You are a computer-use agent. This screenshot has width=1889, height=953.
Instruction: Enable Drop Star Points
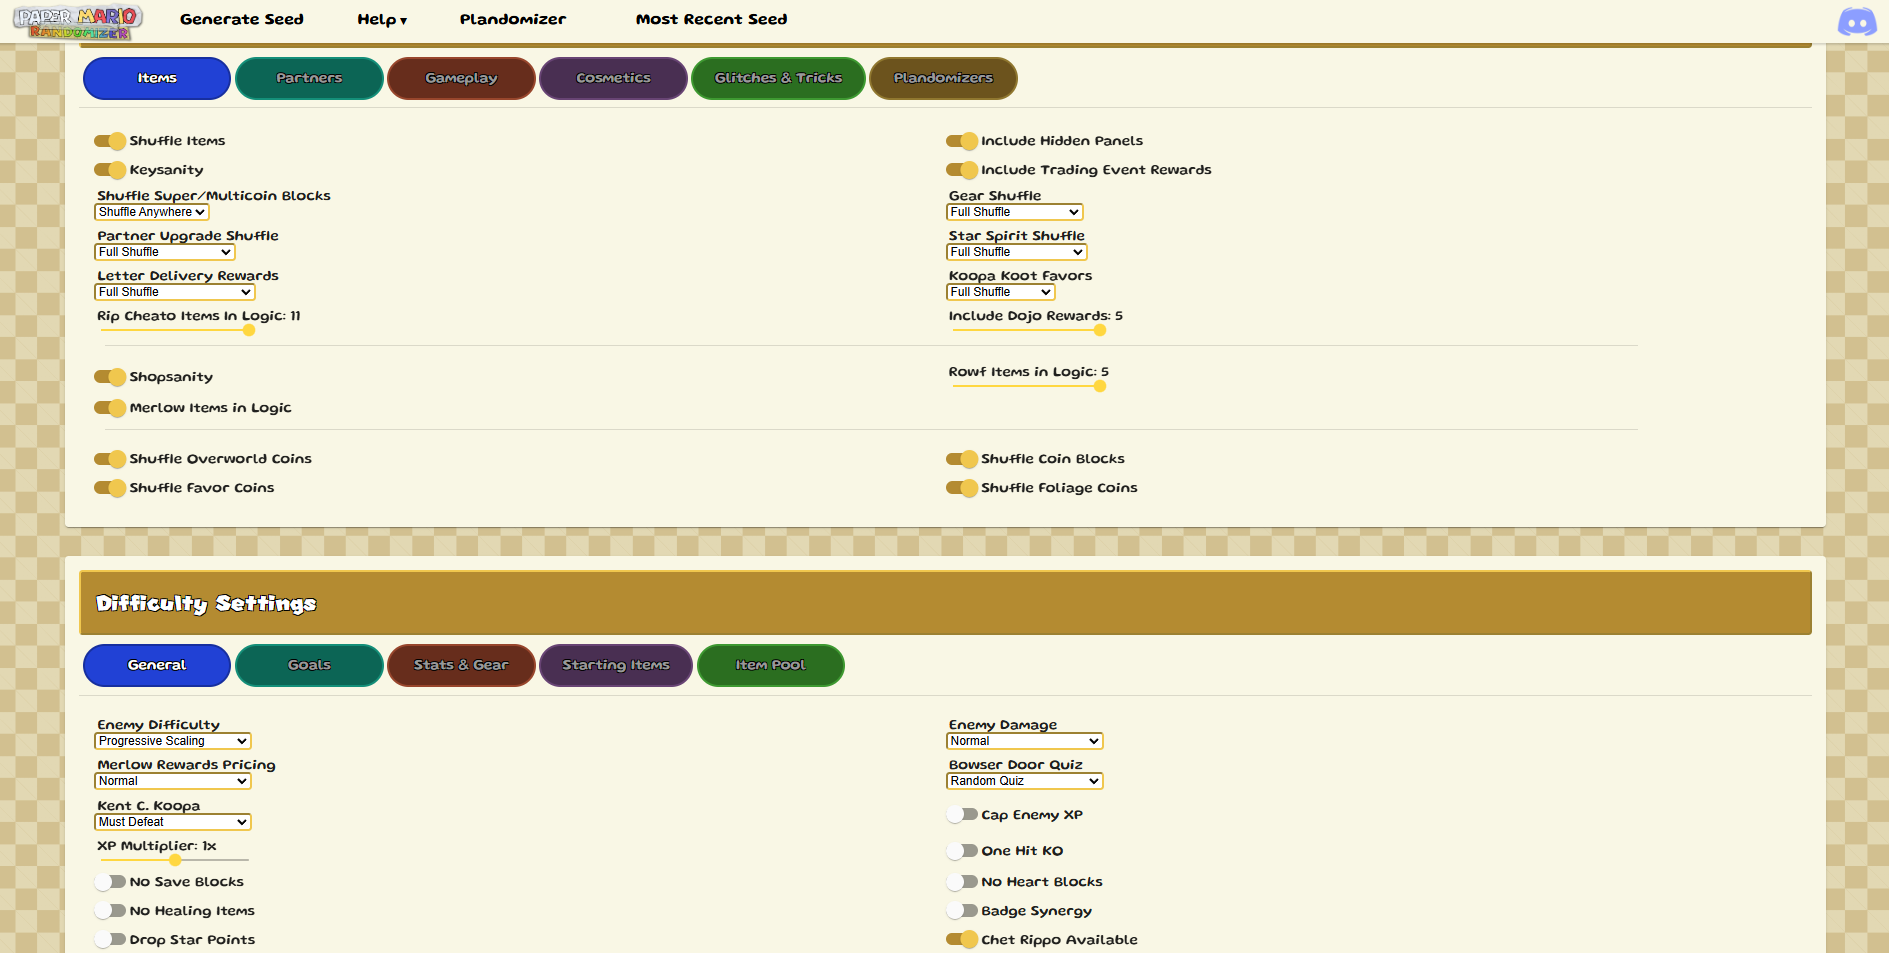[x=110, y=940]
